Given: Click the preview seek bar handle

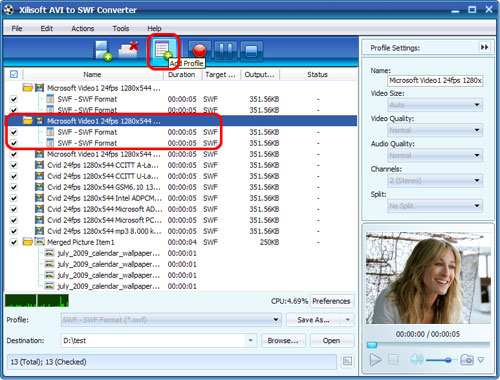Looking at the screenshot, I should point(372,345).
